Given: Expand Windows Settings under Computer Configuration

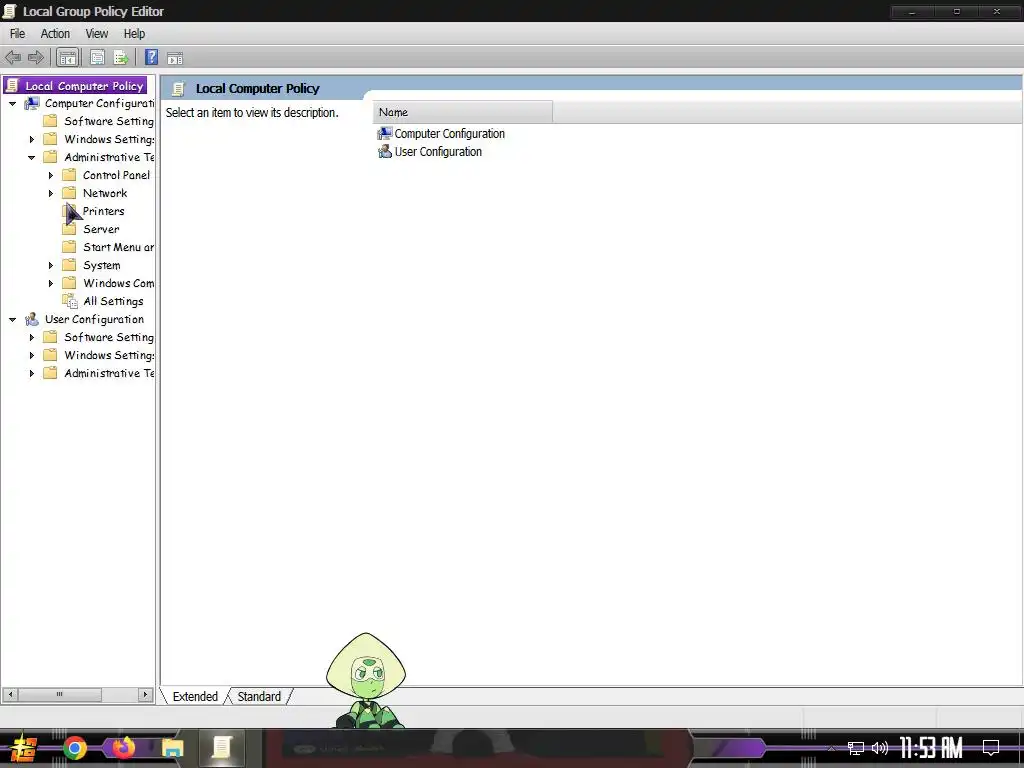Looking at the screenshot, I should [x=31, y=139].
